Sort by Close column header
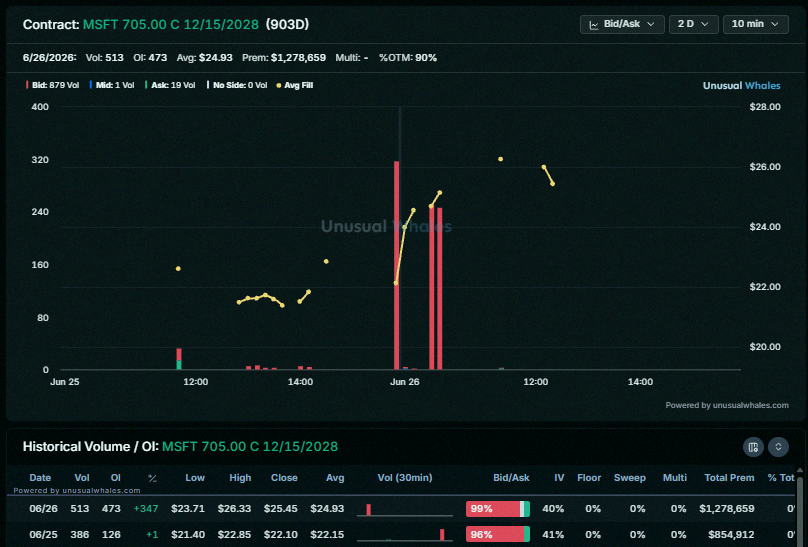The image size is (808, 547). 284,478
